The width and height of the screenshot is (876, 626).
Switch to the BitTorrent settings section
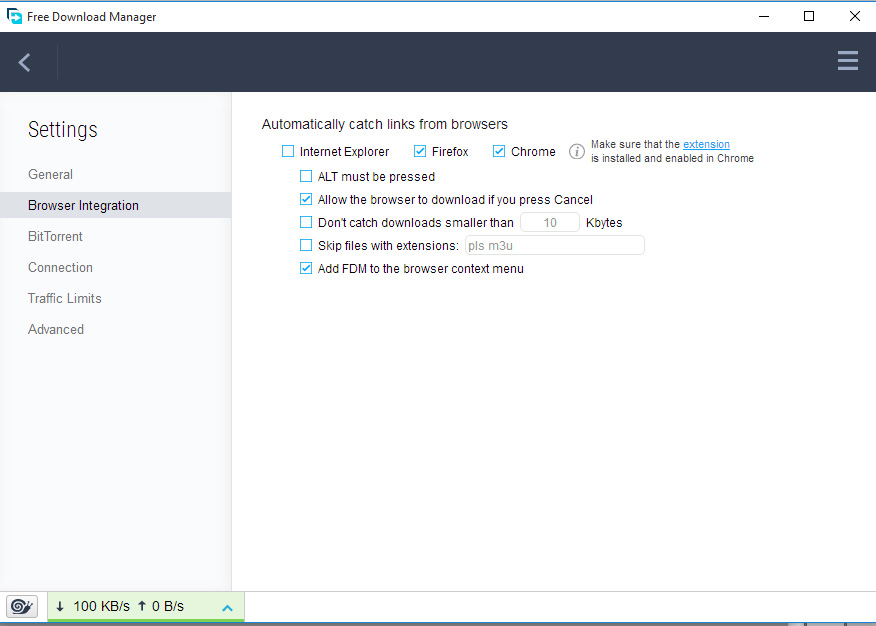pos(55,236)
